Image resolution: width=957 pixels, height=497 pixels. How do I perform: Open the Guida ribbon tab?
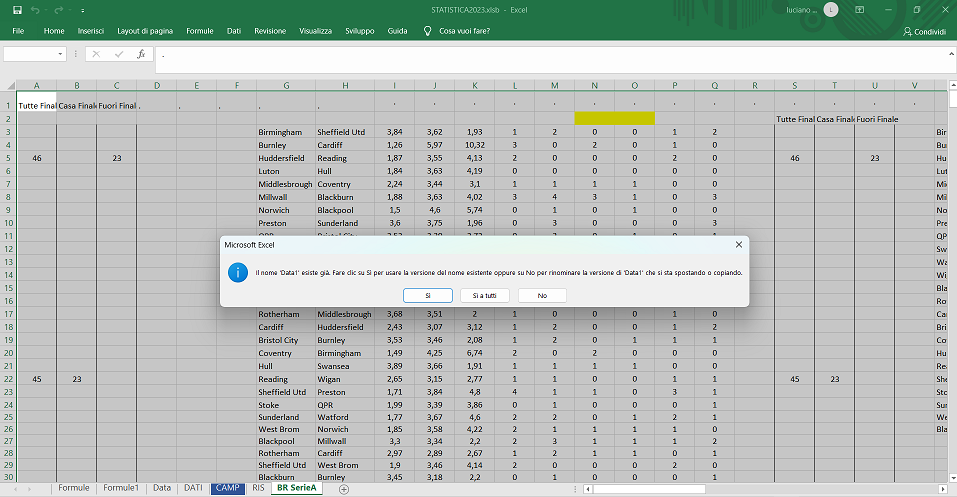397,31
